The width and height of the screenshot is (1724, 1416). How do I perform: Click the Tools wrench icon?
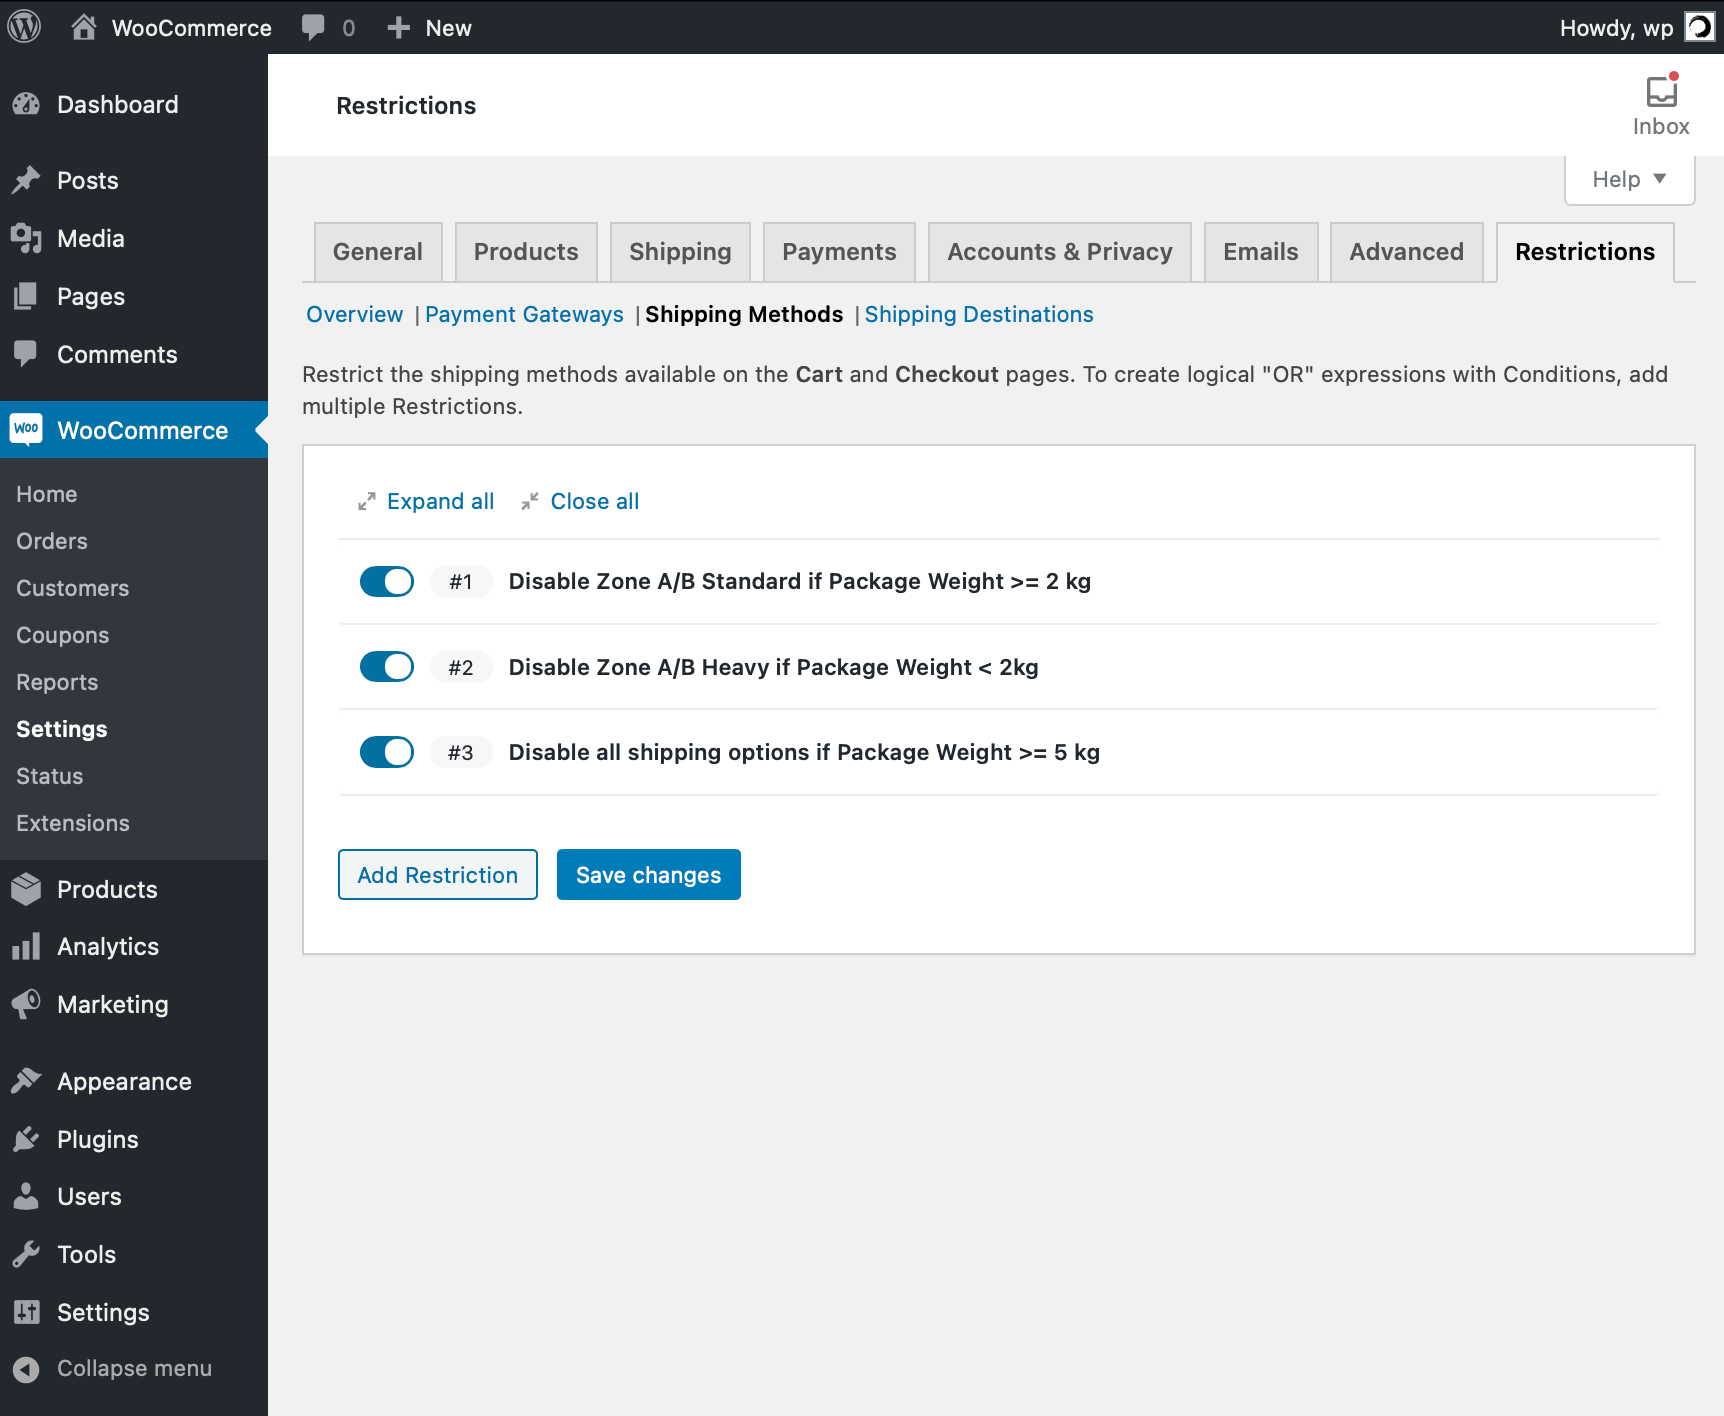[26, 1254]
